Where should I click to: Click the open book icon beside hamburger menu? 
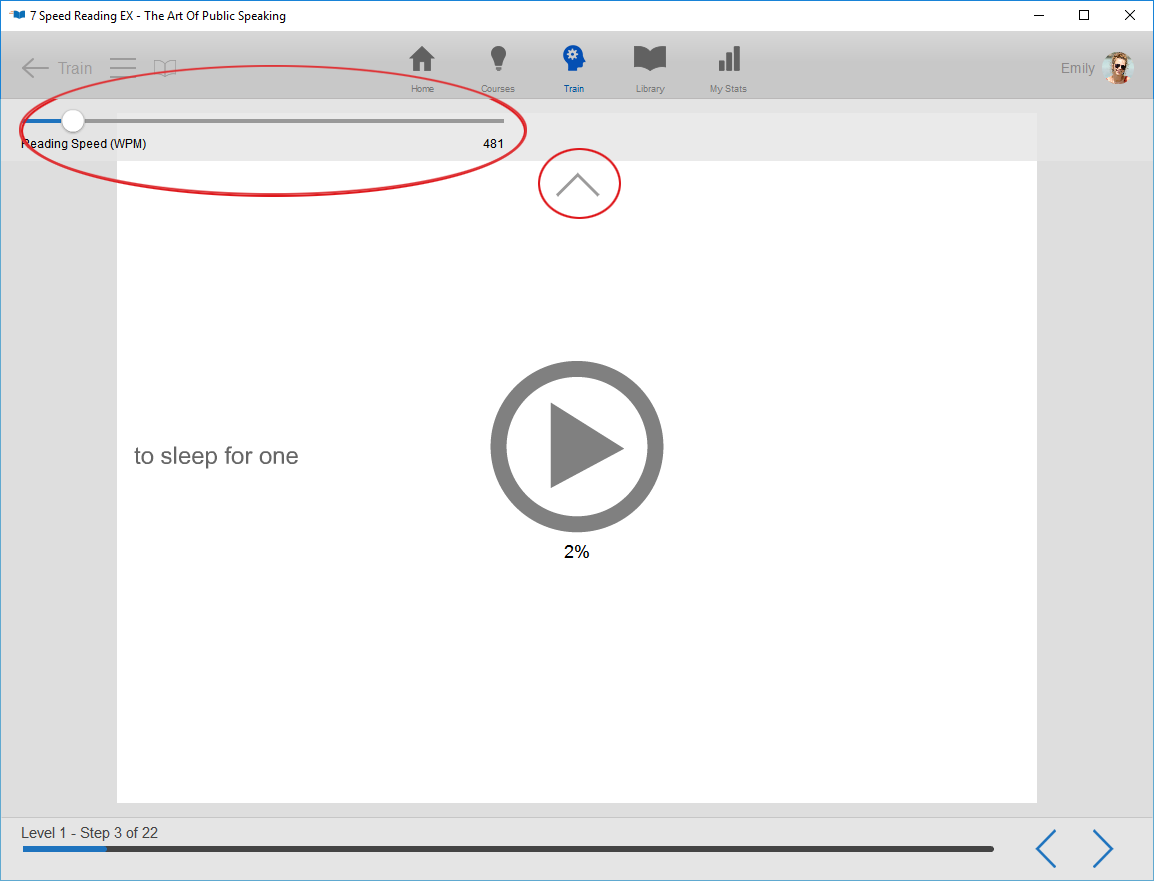[165, 68]
